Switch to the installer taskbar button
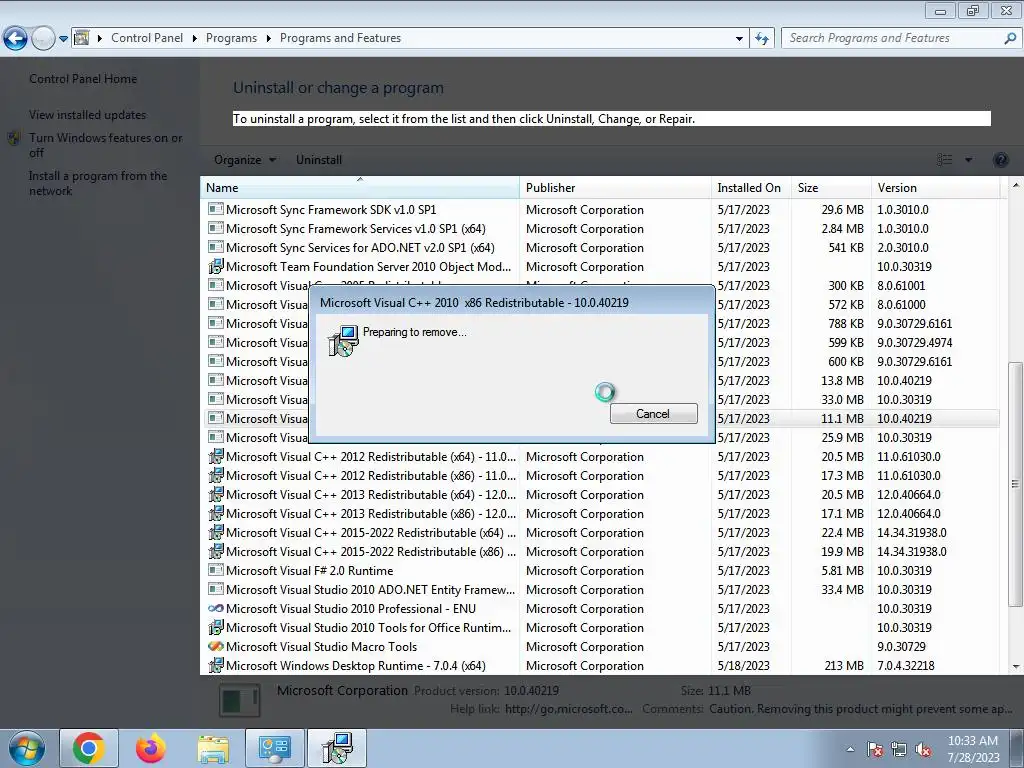 337,748
